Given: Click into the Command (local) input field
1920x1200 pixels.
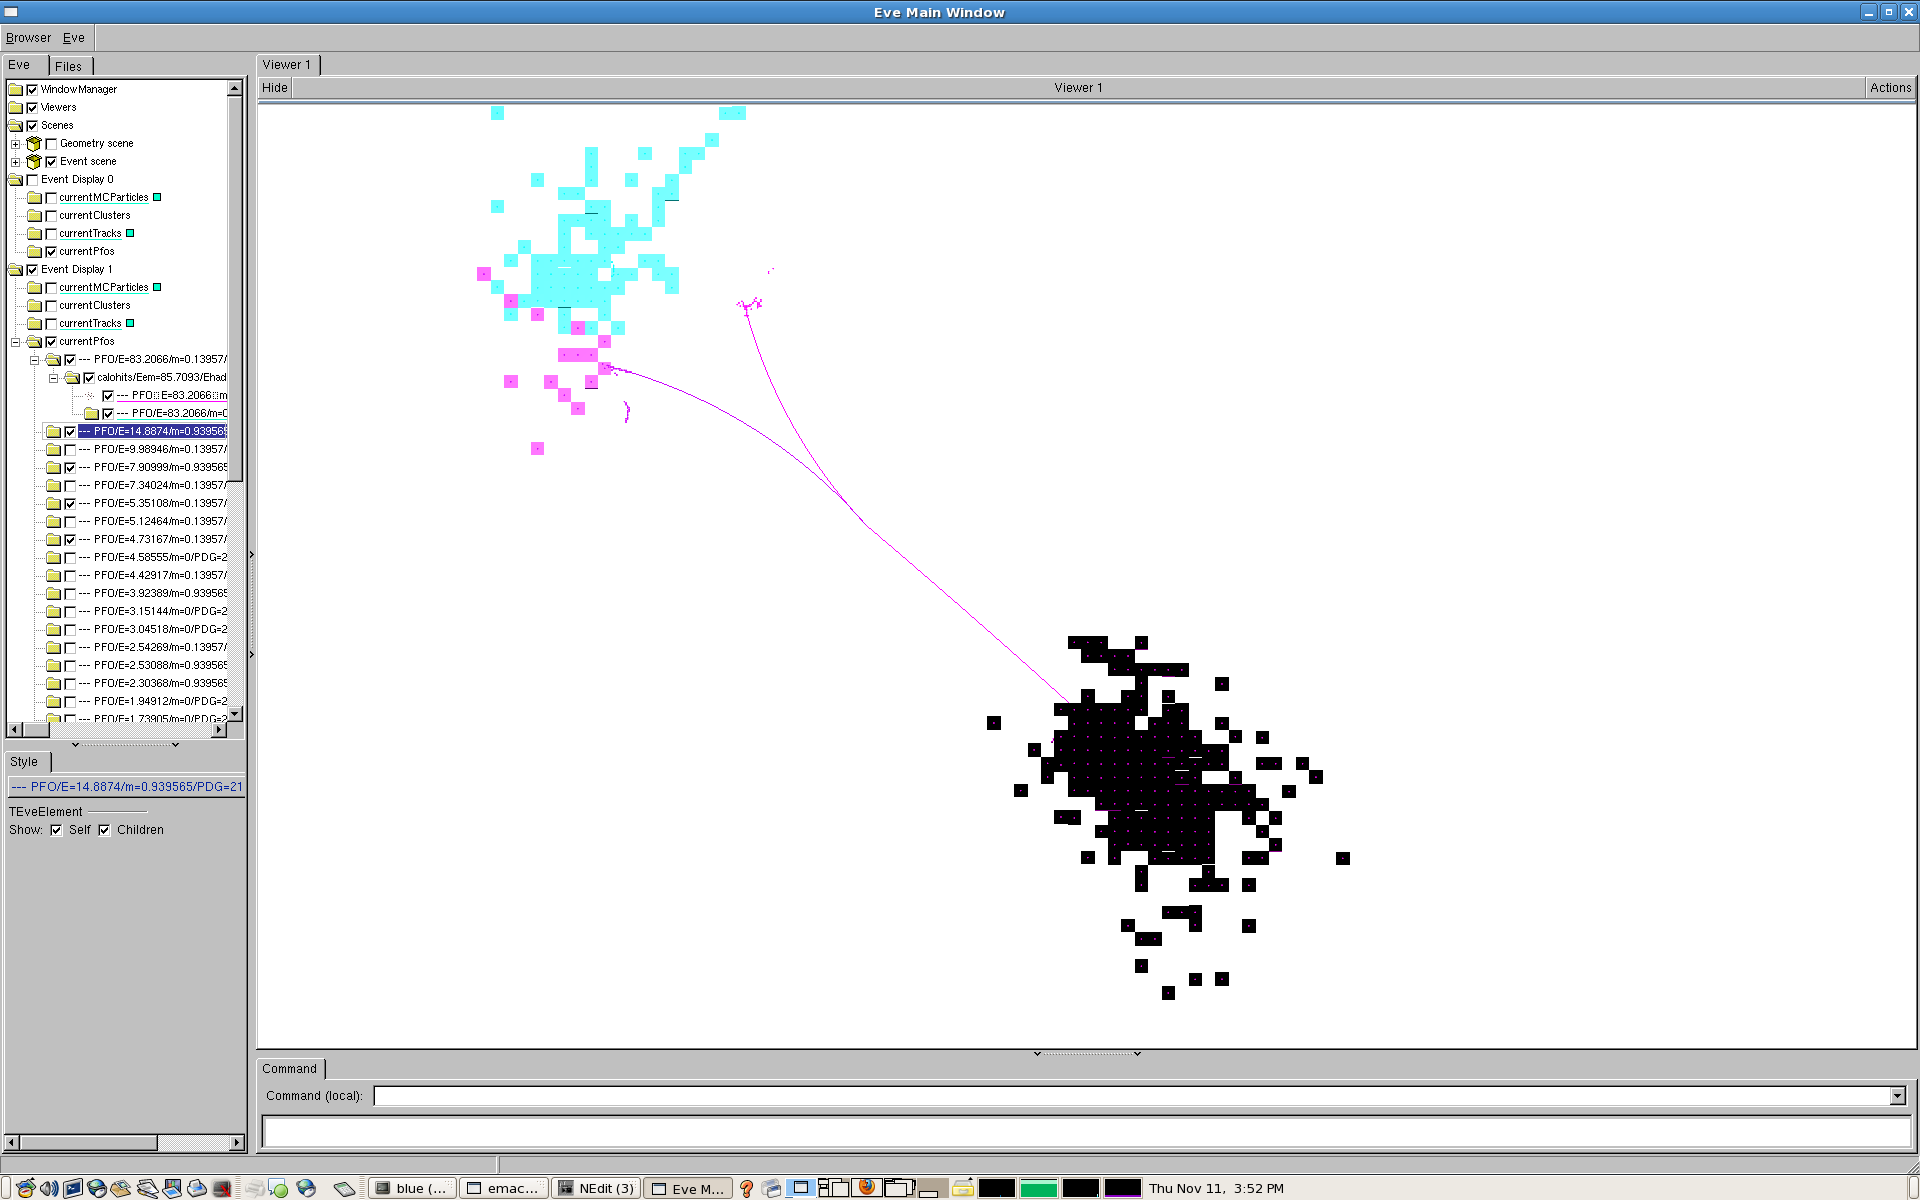Looking at the screenshot, I should coord(1130,1096).
